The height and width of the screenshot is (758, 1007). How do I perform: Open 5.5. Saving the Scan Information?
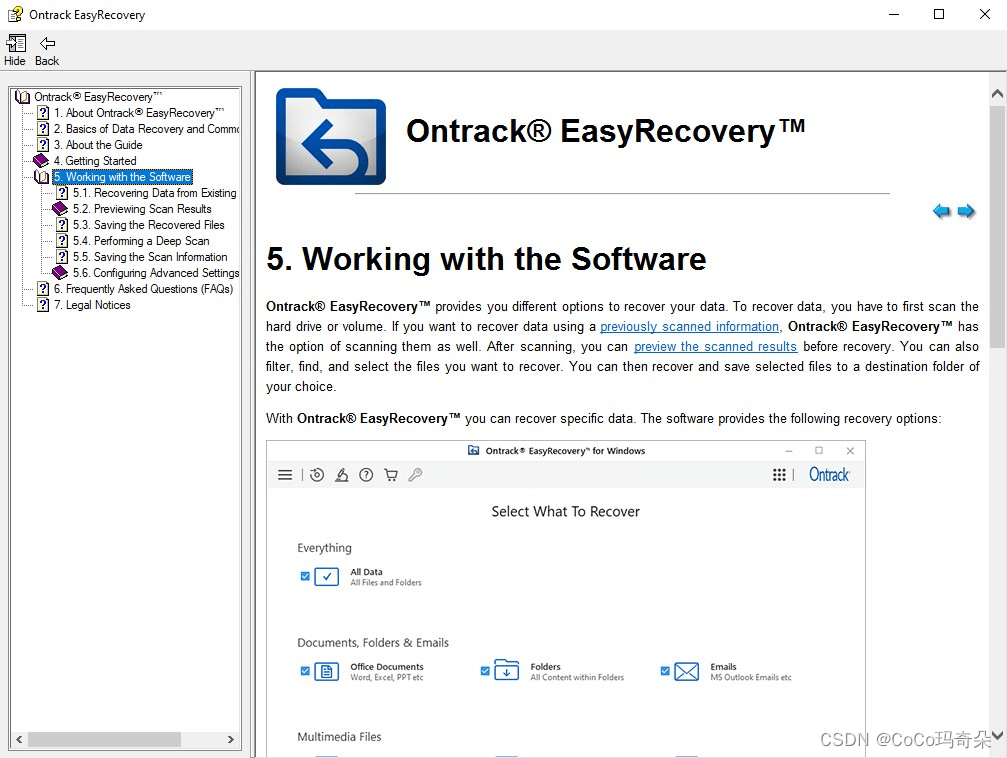click(x=150, y=257)
